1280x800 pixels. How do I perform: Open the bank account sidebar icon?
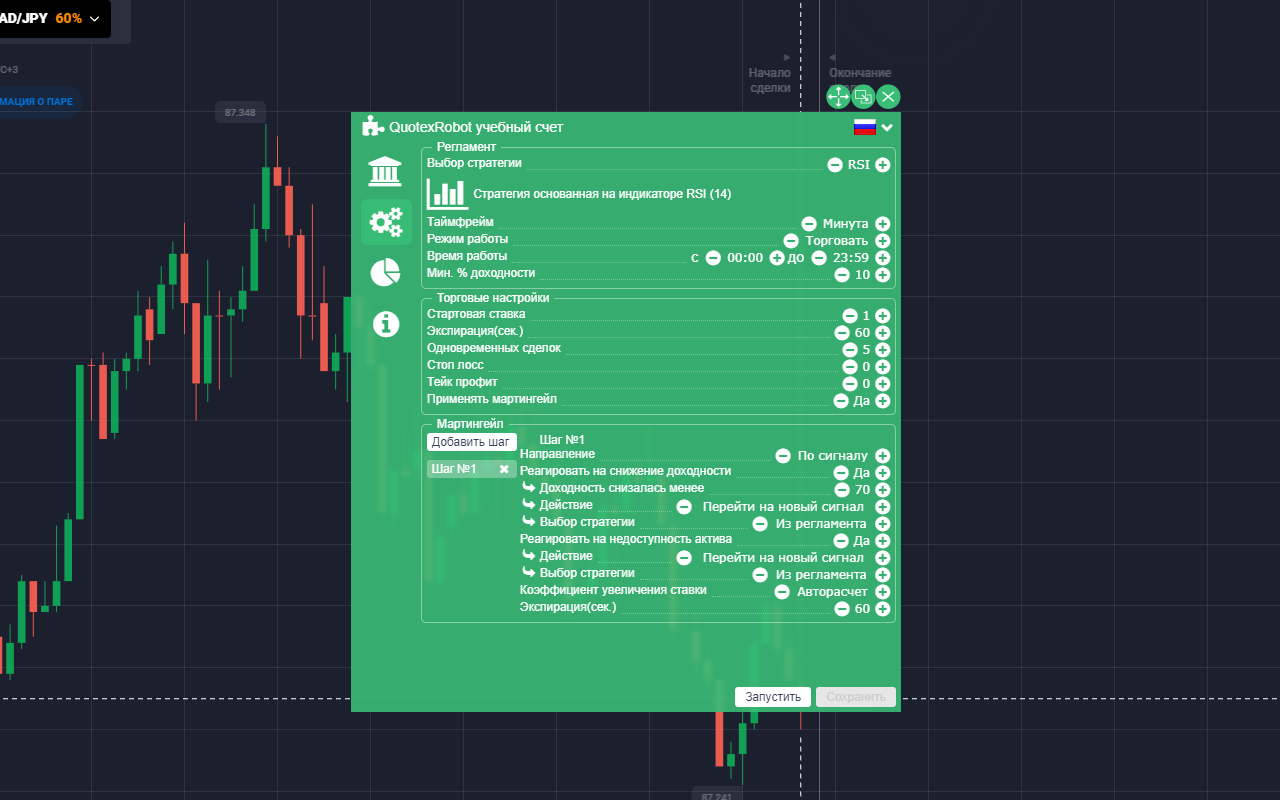coord(385,171)
